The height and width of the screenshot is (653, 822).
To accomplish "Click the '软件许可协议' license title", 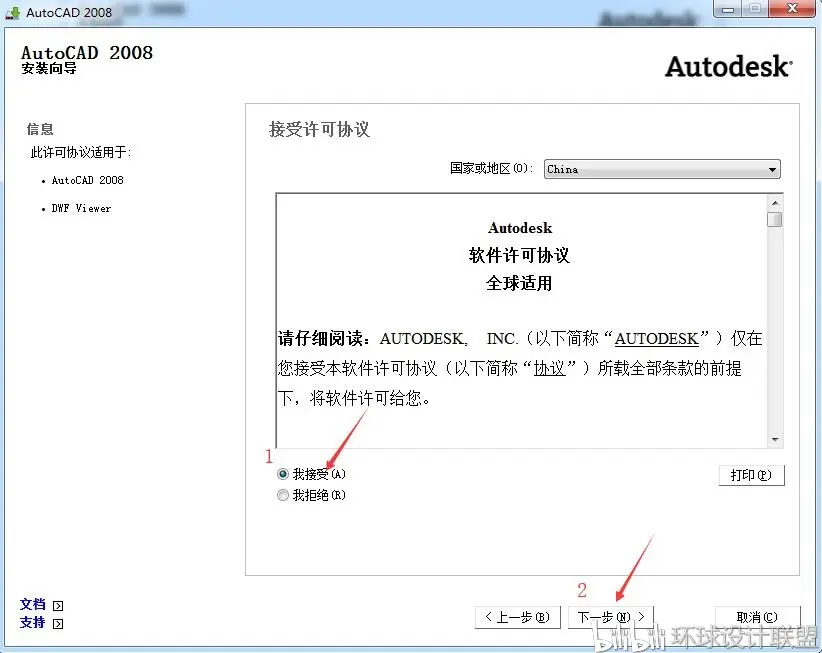I will [x=519, y=256].
